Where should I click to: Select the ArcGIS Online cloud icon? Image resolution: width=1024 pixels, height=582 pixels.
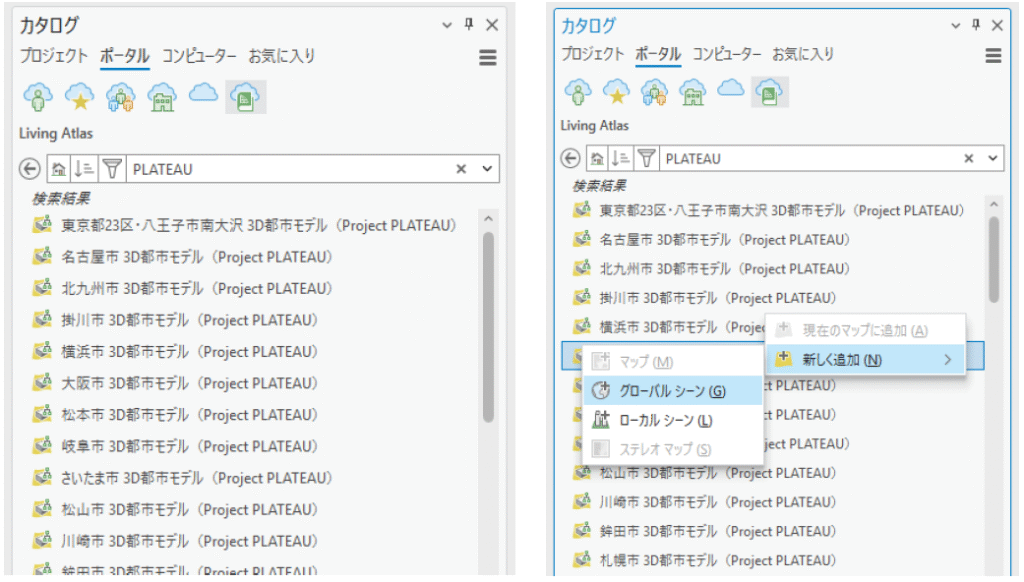[x=202, y=97]
